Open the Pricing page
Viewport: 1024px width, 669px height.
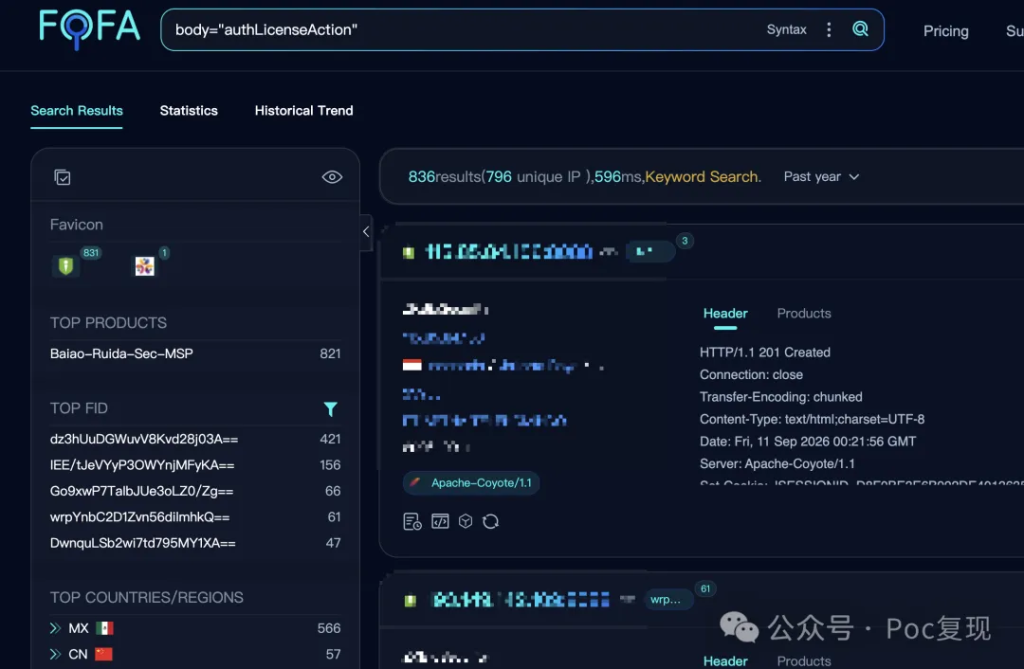pos(946,31)
